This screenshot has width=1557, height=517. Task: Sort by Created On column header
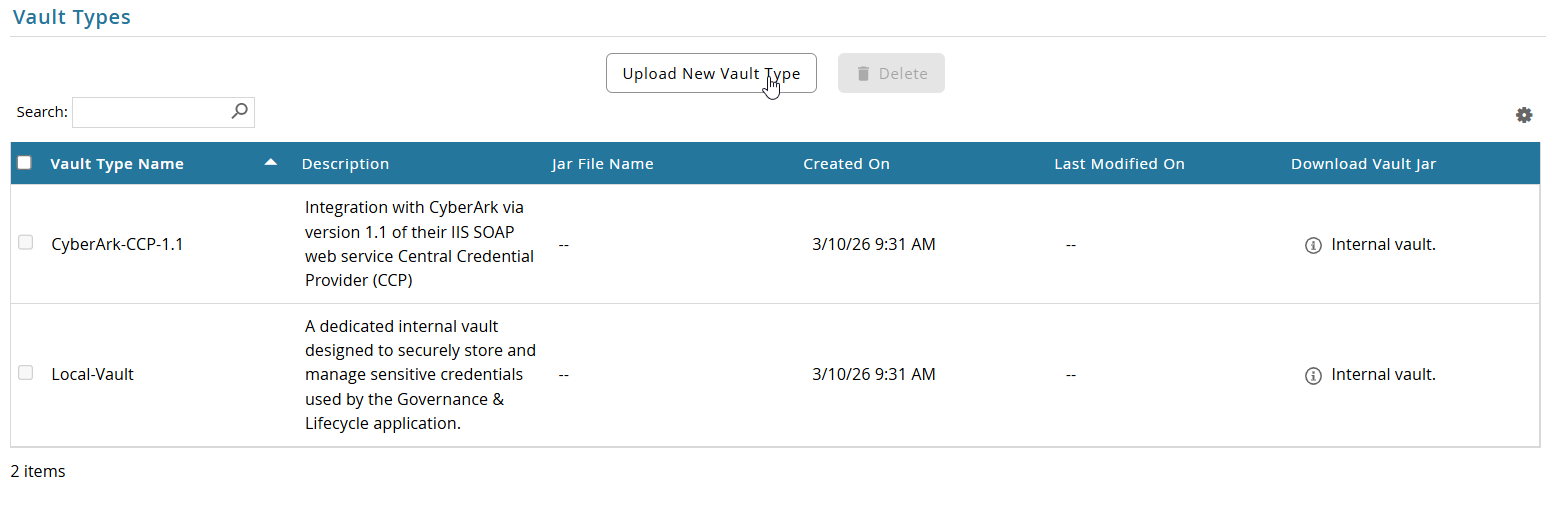point(846,164)
